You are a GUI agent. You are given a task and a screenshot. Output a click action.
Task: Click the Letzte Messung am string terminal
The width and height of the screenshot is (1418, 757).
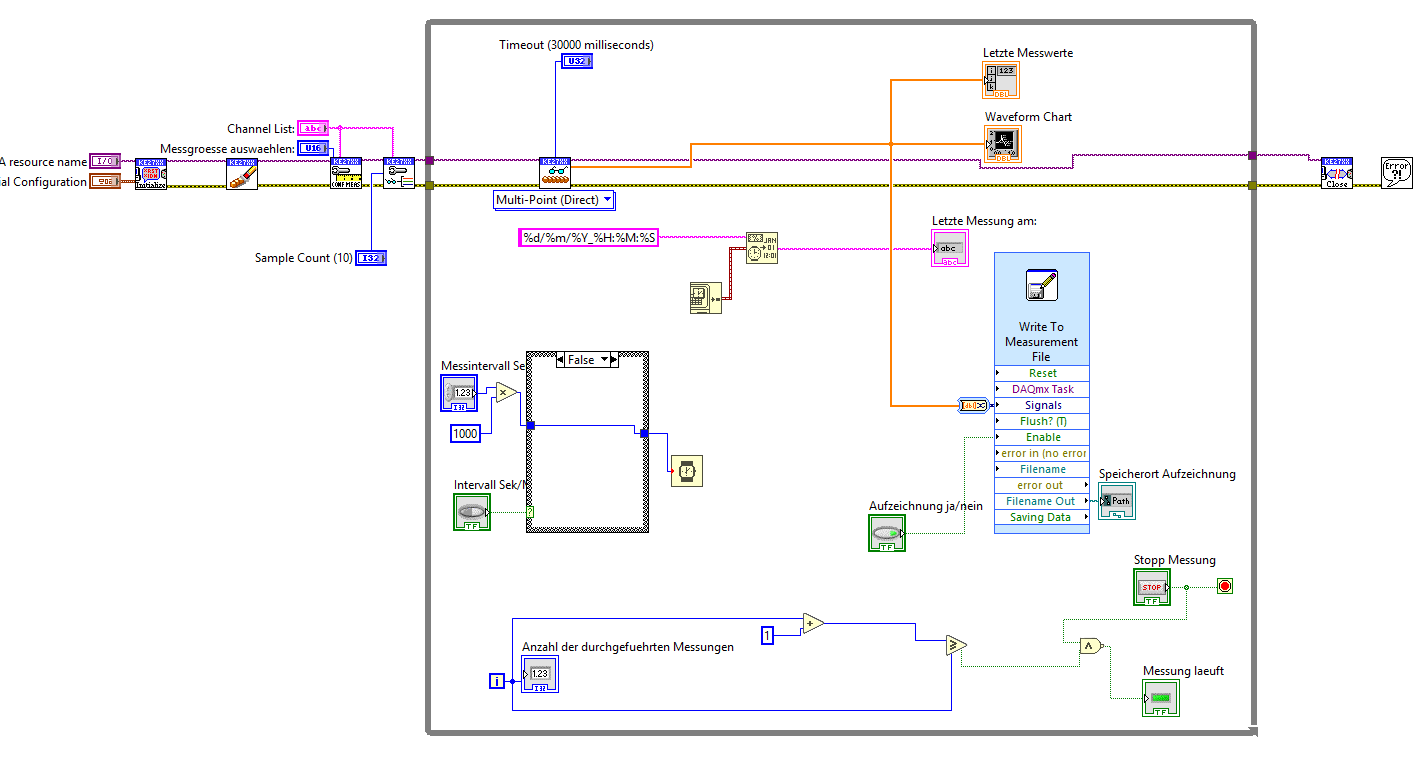click(950, 249)
